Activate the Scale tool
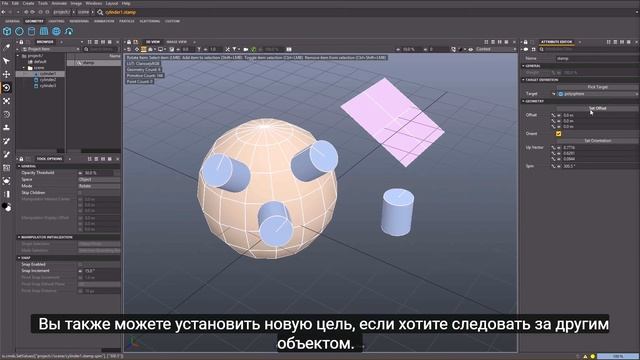 point(7,101)
